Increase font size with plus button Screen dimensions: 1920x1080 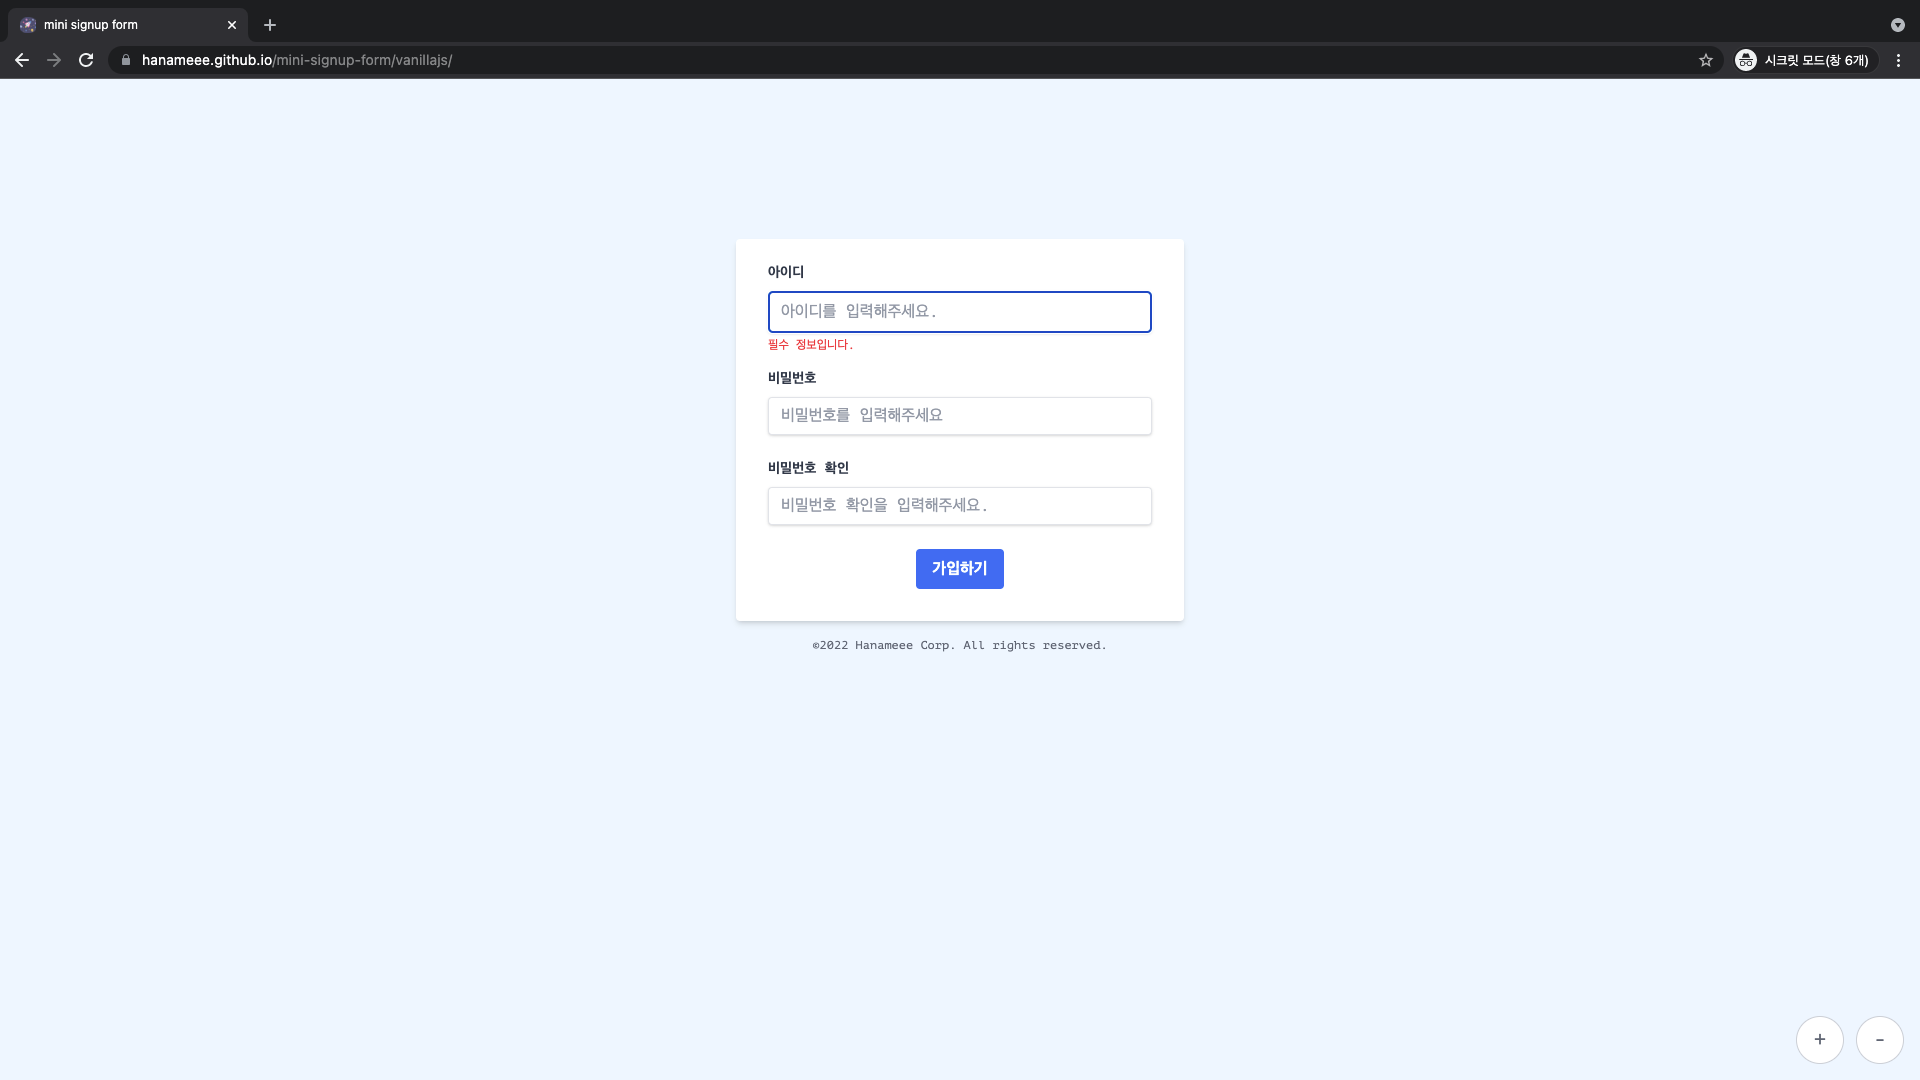click(x=1820, y=1040)
